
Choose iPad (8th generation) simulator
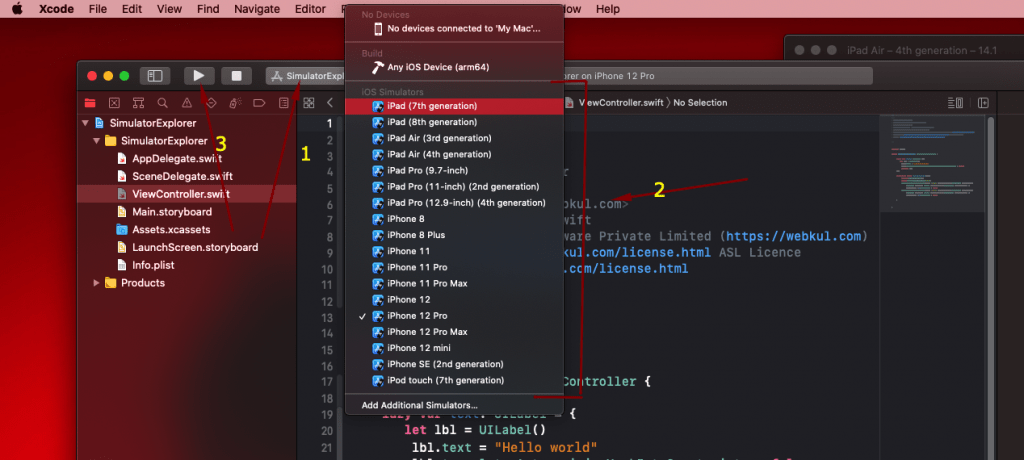(454, 122)
